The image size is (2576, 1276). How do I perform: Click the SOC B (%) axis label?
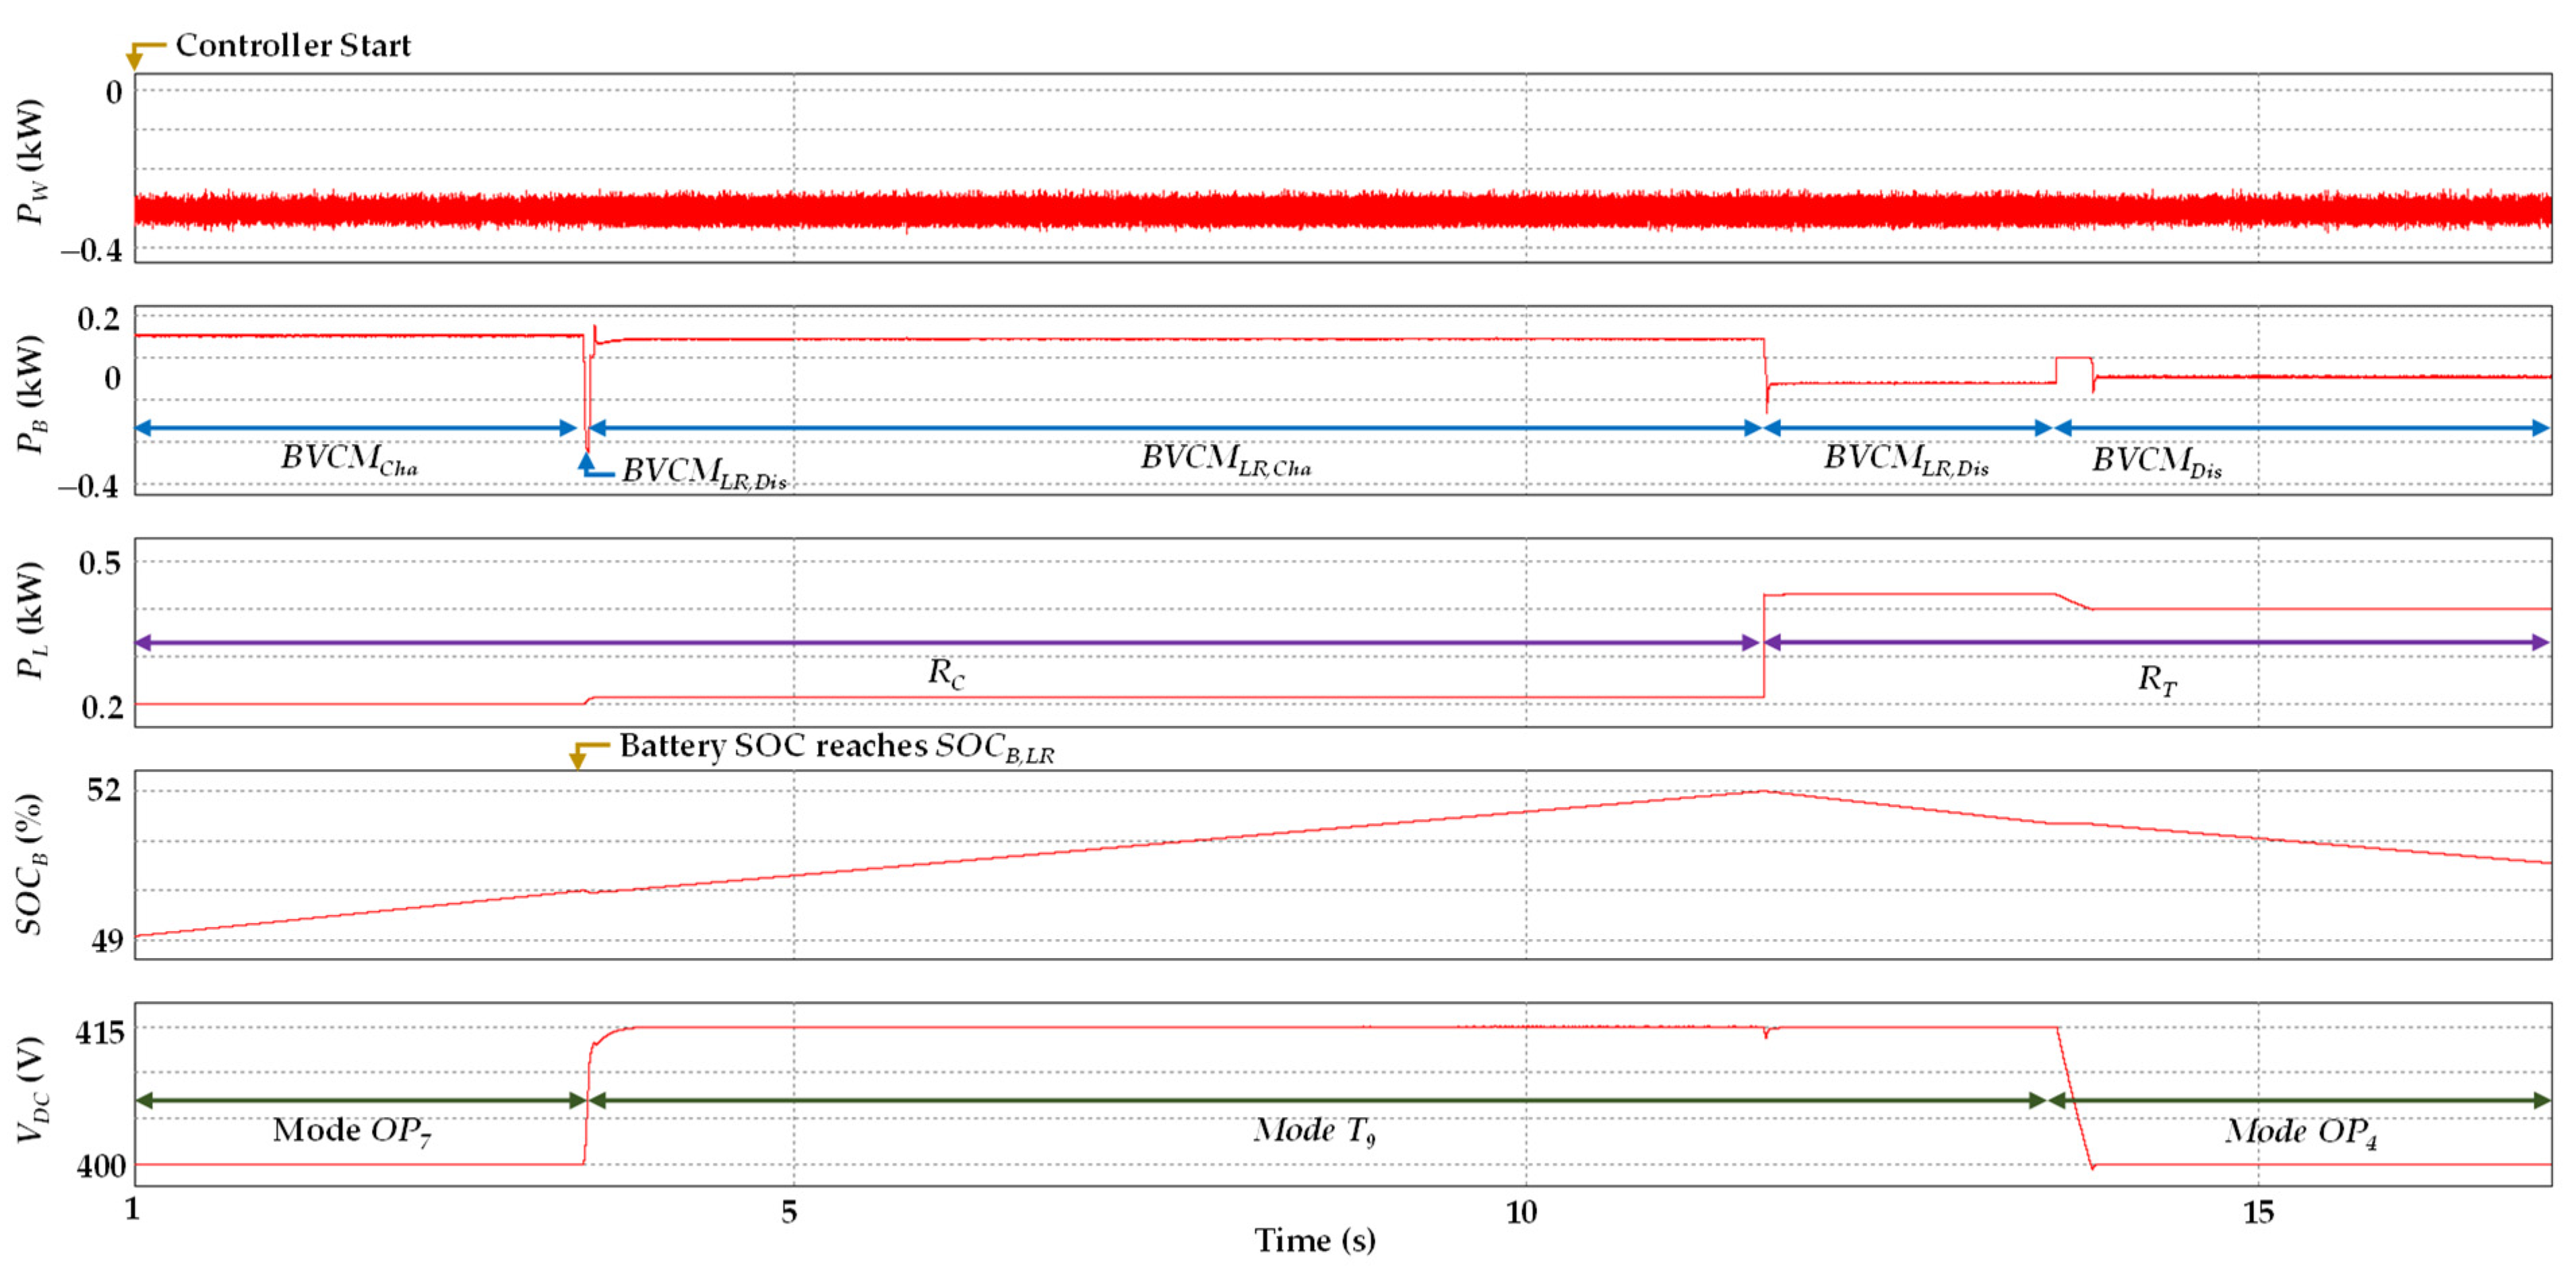coord(30,864)
